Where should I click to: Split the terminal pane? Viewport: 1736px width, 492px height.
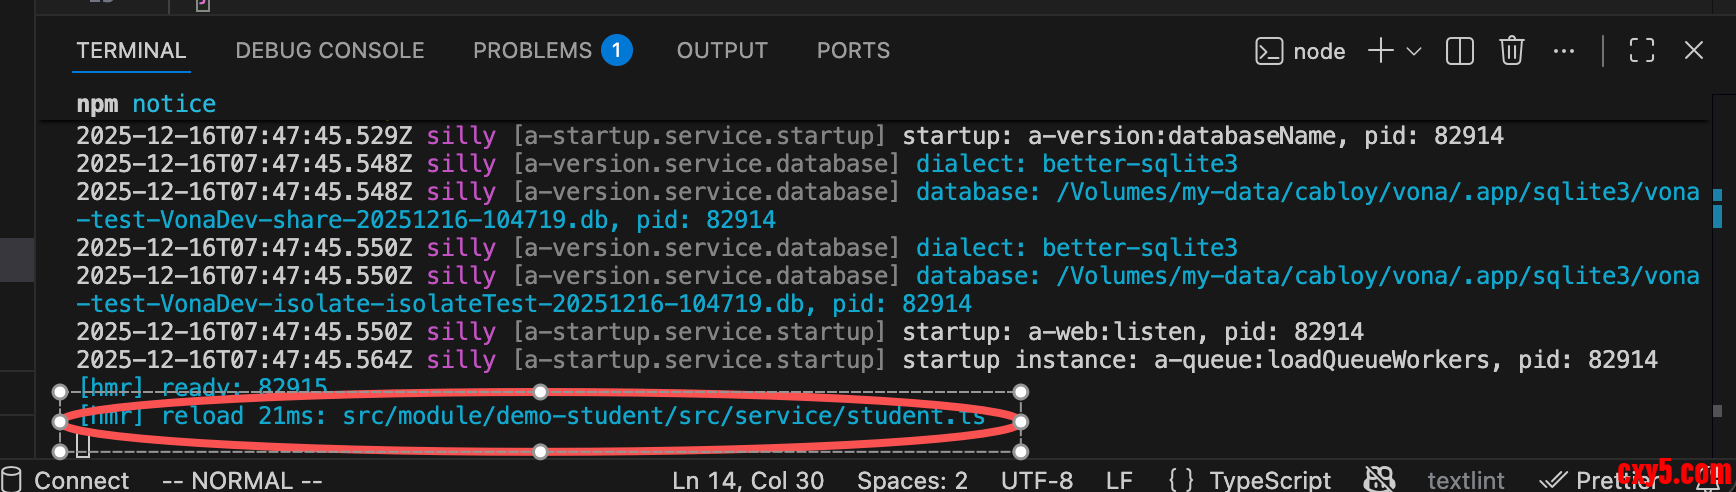pos(1460,51)
